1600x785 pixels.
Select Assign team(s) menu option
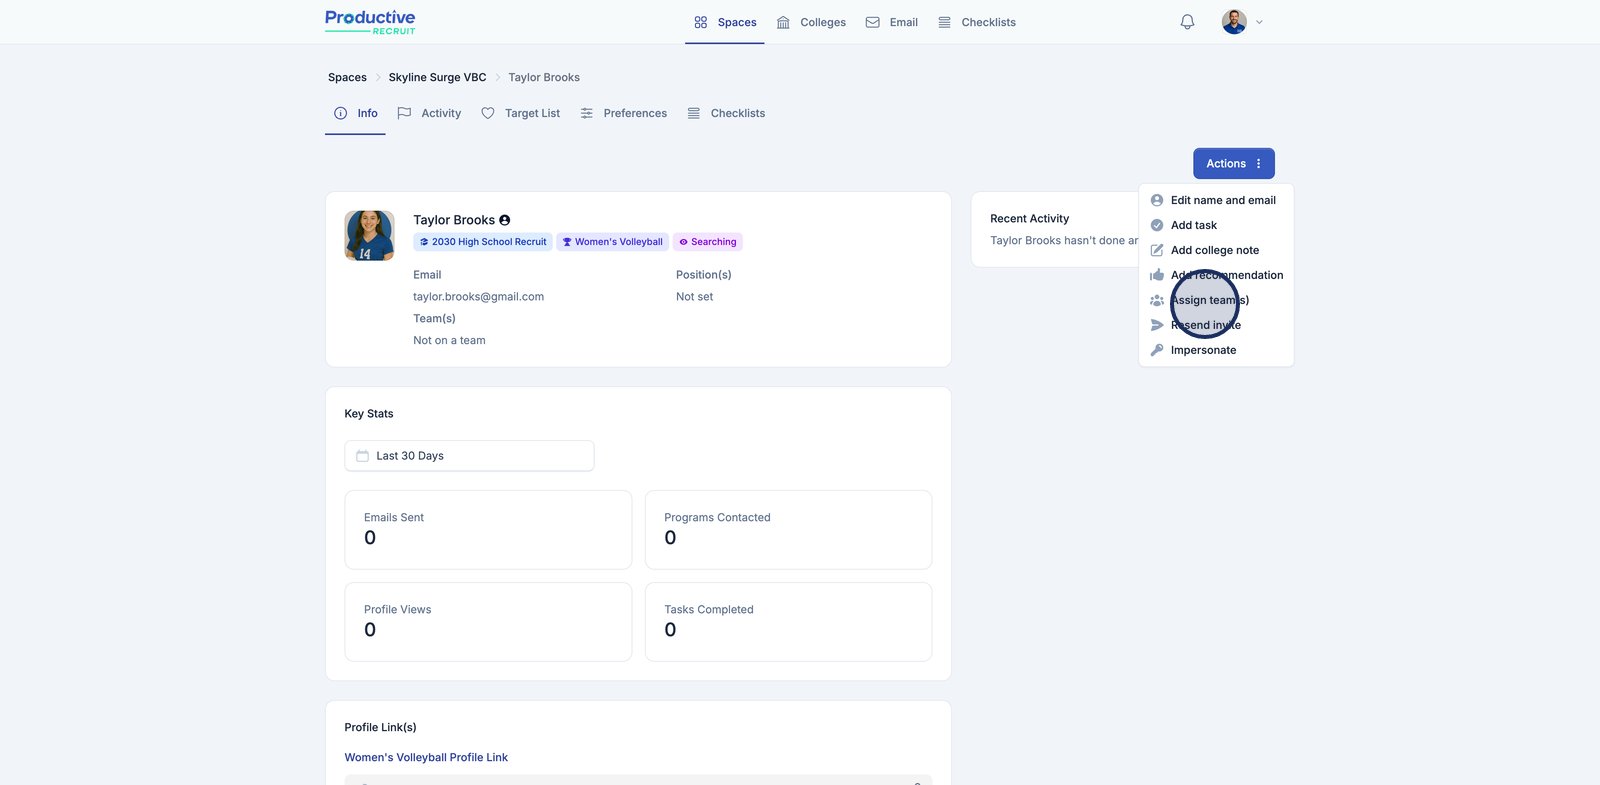pos(1210,300)
